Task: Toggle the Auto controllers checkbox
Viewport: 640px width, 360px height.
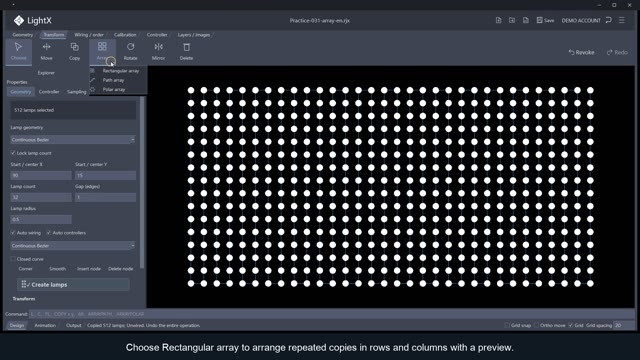Action: click(49, 233)
